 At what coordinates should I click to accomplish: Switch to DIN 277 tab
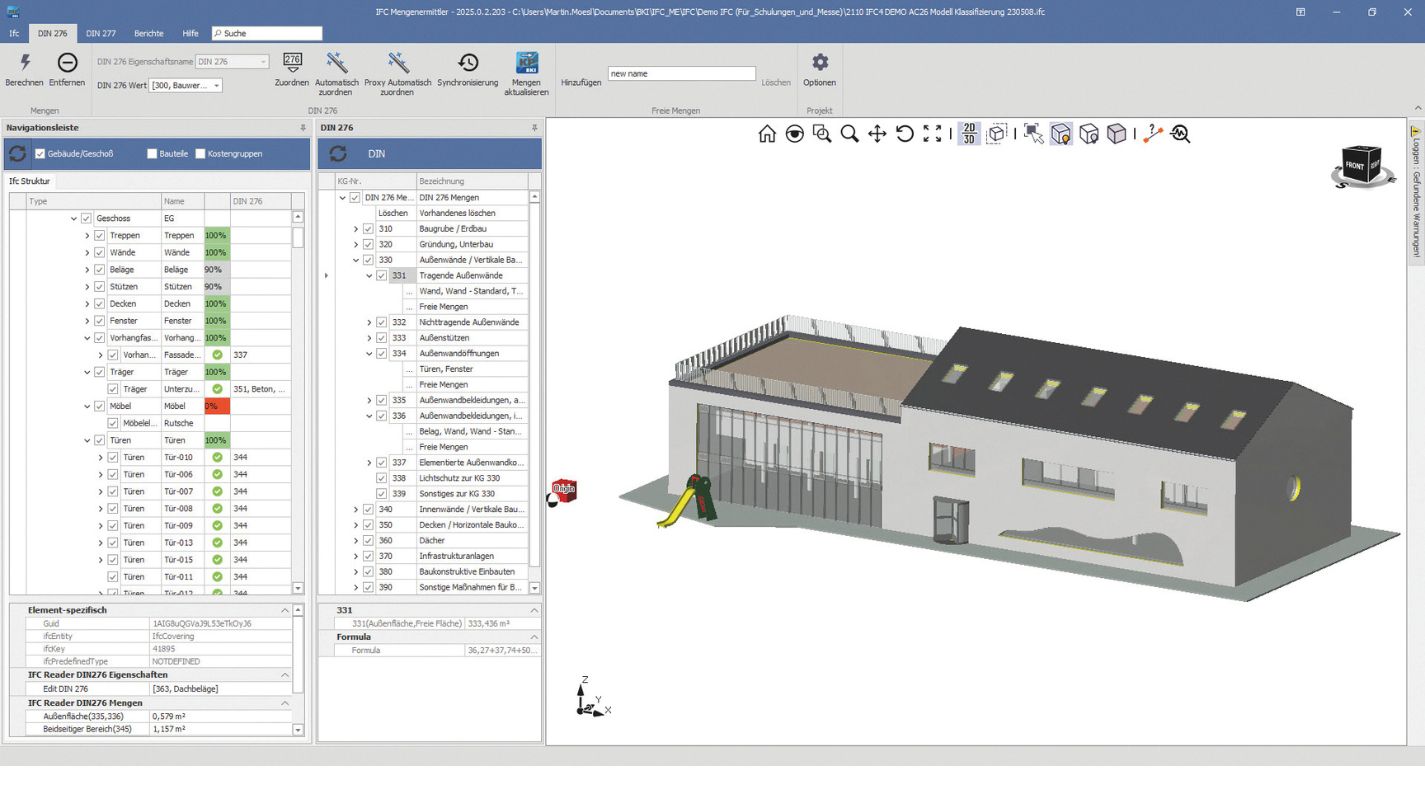(101, 33)
